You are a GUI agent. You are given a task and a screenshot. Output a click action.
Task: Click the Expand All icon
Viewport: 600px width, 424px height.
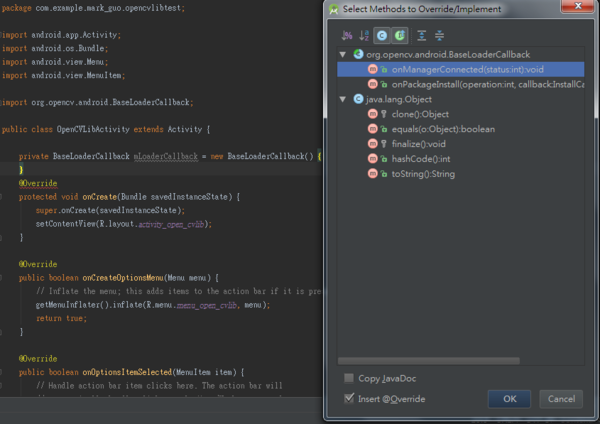pyautogui.click(x=421, y=35)
